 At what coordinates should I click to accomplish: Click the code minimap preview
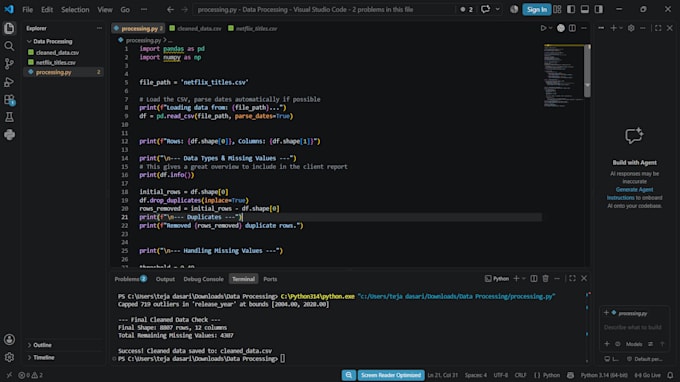564,75
